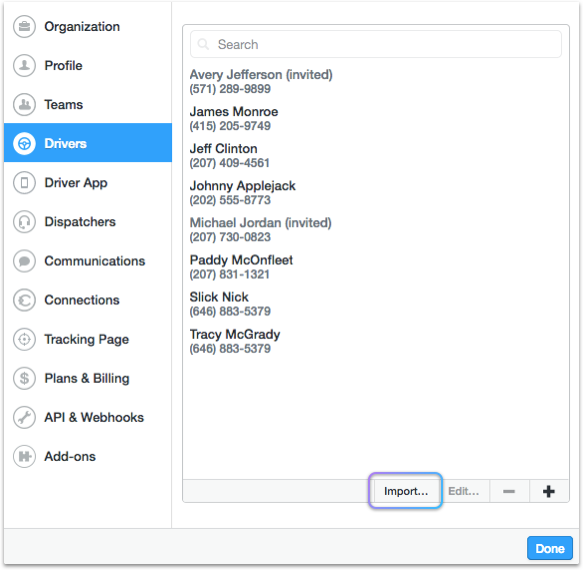Click the plus icon to add driver
583x570 pixels.
point(549,491)
